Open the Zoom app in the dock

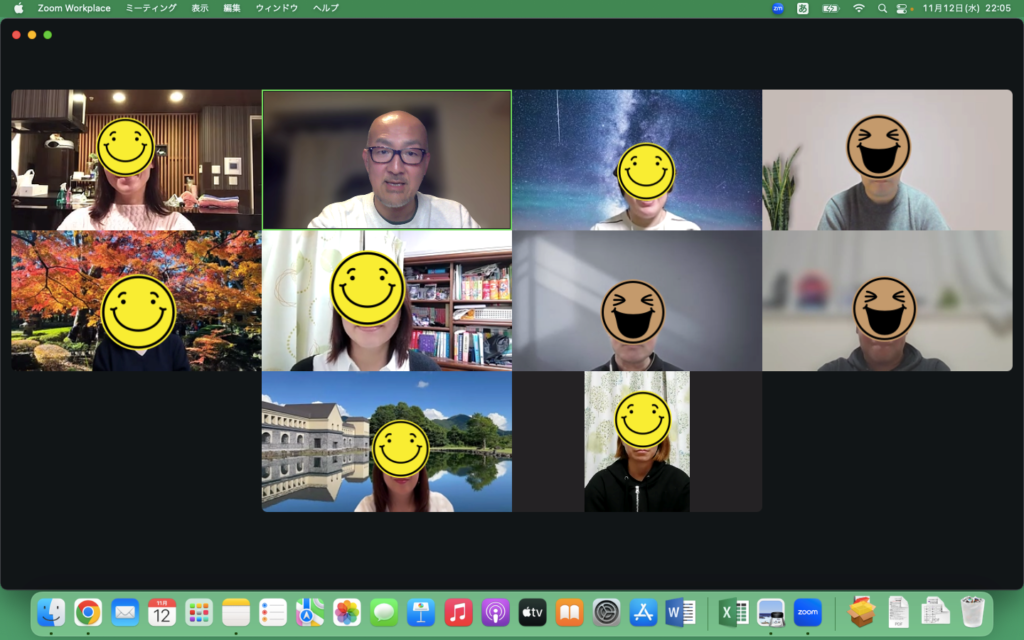(807, 612)
